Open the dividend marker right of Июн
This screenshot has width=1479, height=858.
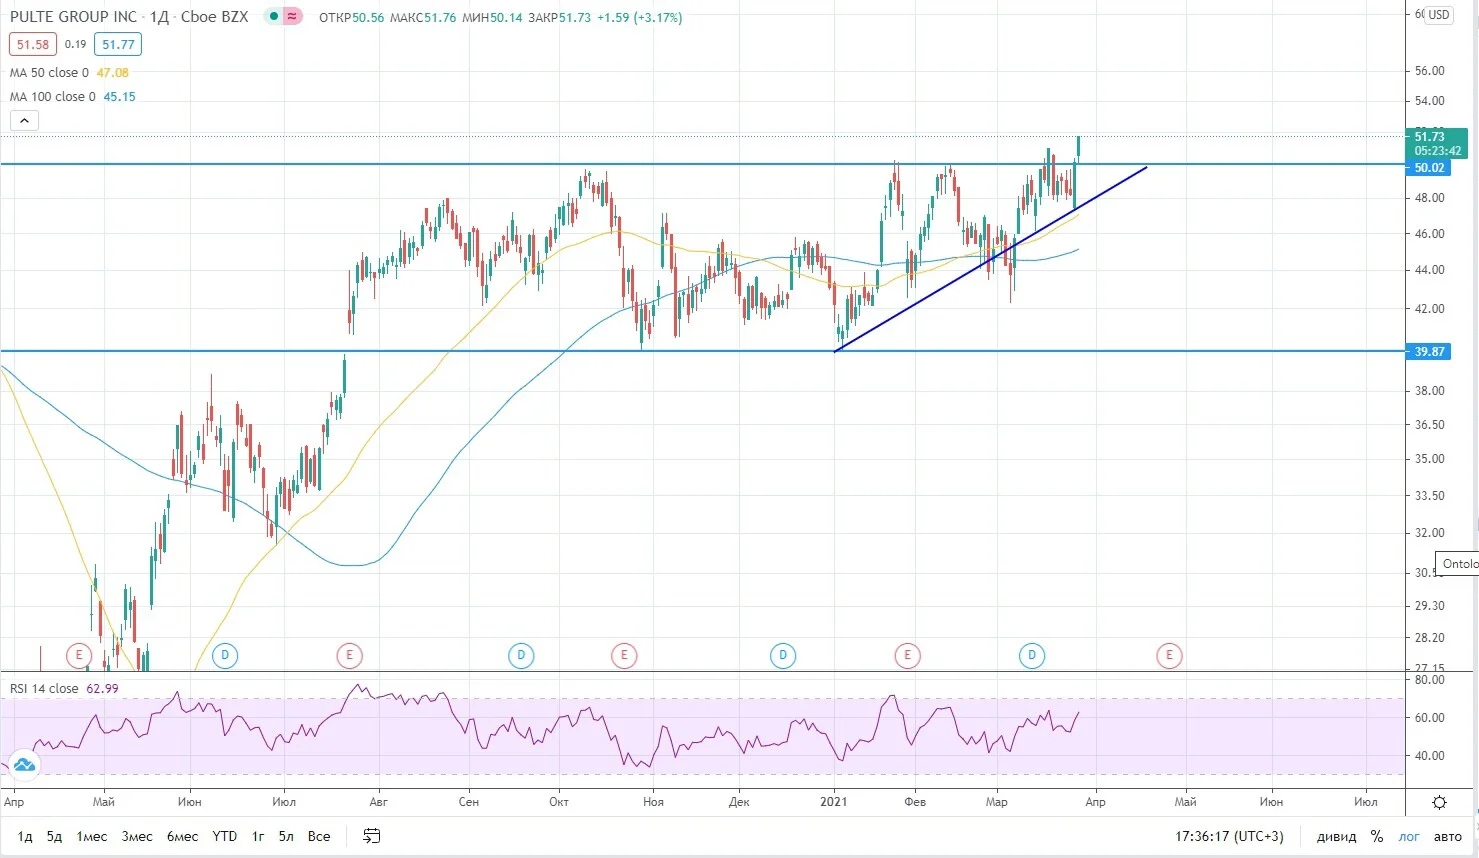tap(225, 656)
